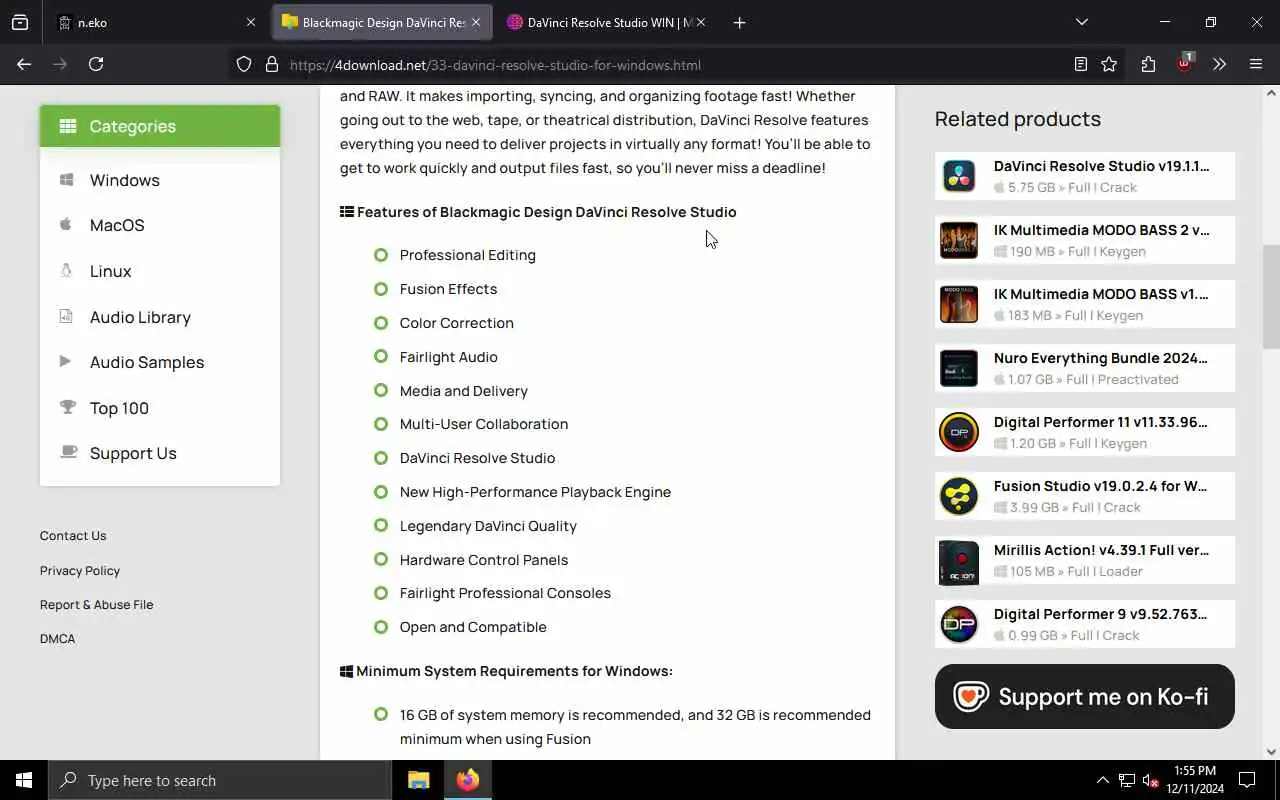This screenshot has height=800, width=1280.
Task: Click the Categories header button
Action: 160,126
